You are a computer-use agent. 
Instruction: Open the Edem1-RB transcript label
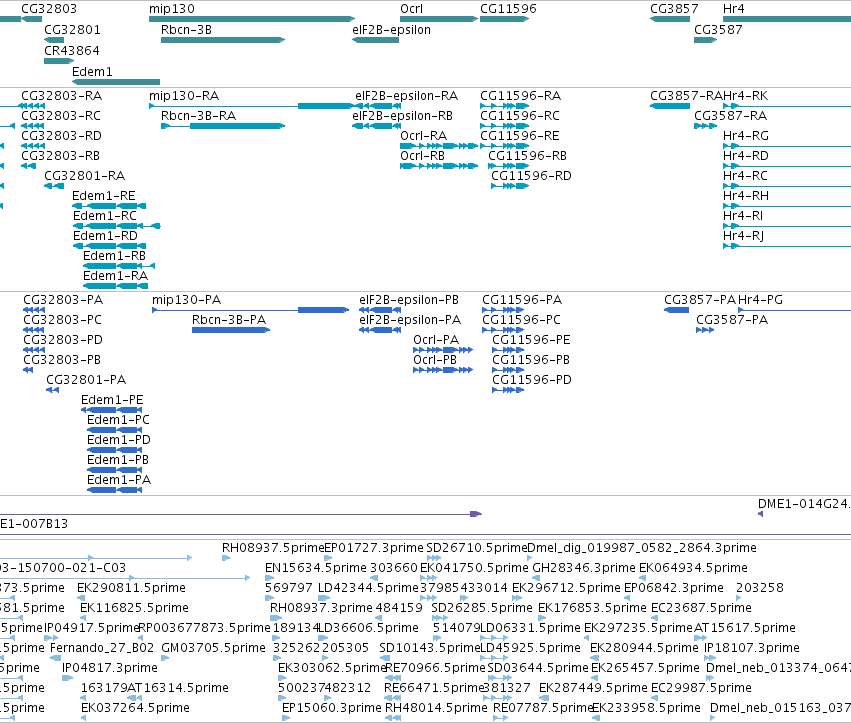click(x=115, y=256)
